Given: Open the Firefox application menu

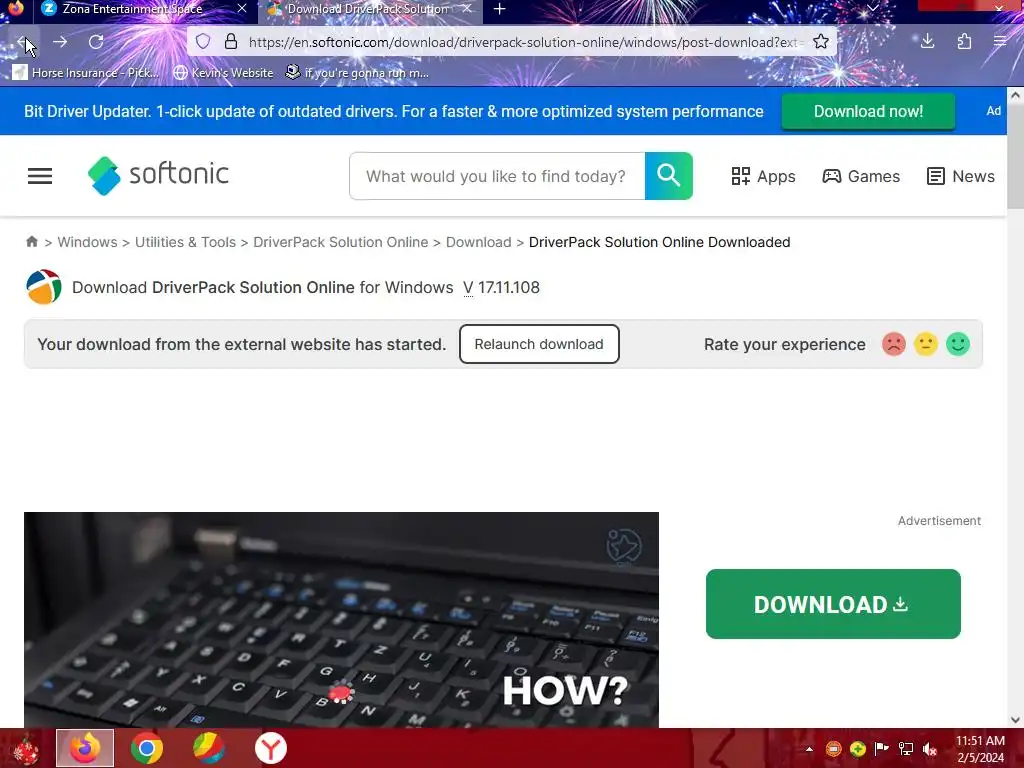Looking at the screenshot, I should pyautogui.click(x=1000, y=42).
